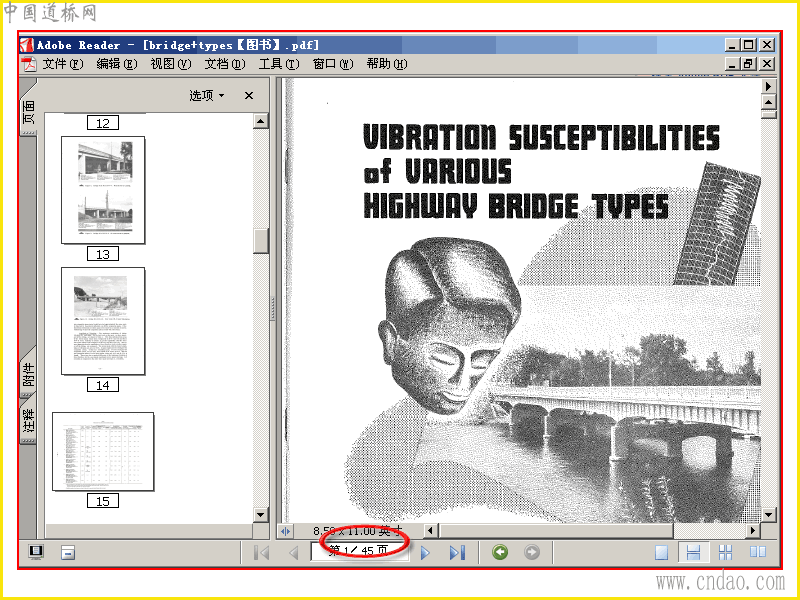The height and width of the screenshot is (600, 800).
Task: Click the page size 8.50 x 11.00 text
Action: coord(357,531)
